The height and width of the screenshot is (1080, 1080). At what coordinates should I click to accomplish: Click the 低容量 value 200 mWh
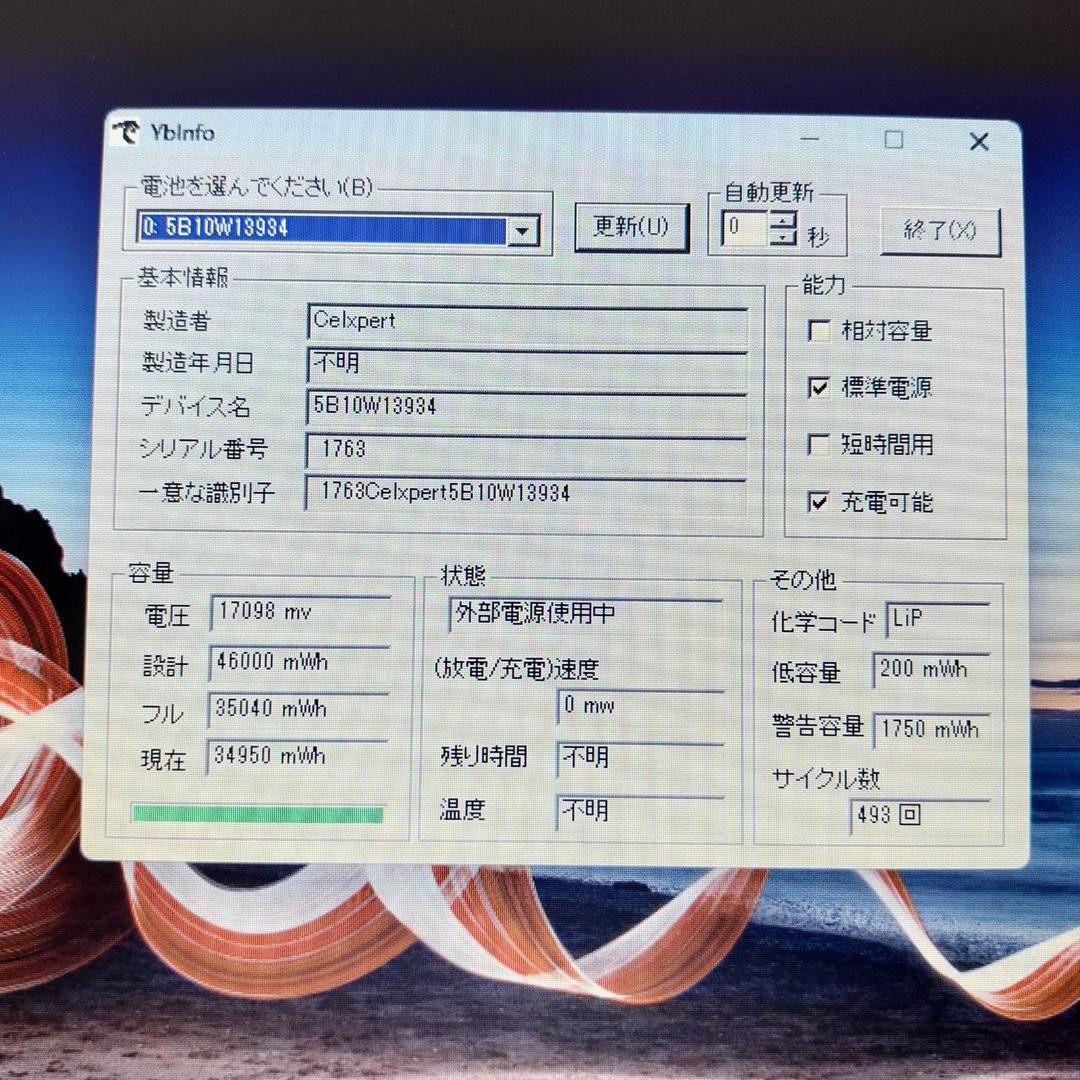pos(932,670)
